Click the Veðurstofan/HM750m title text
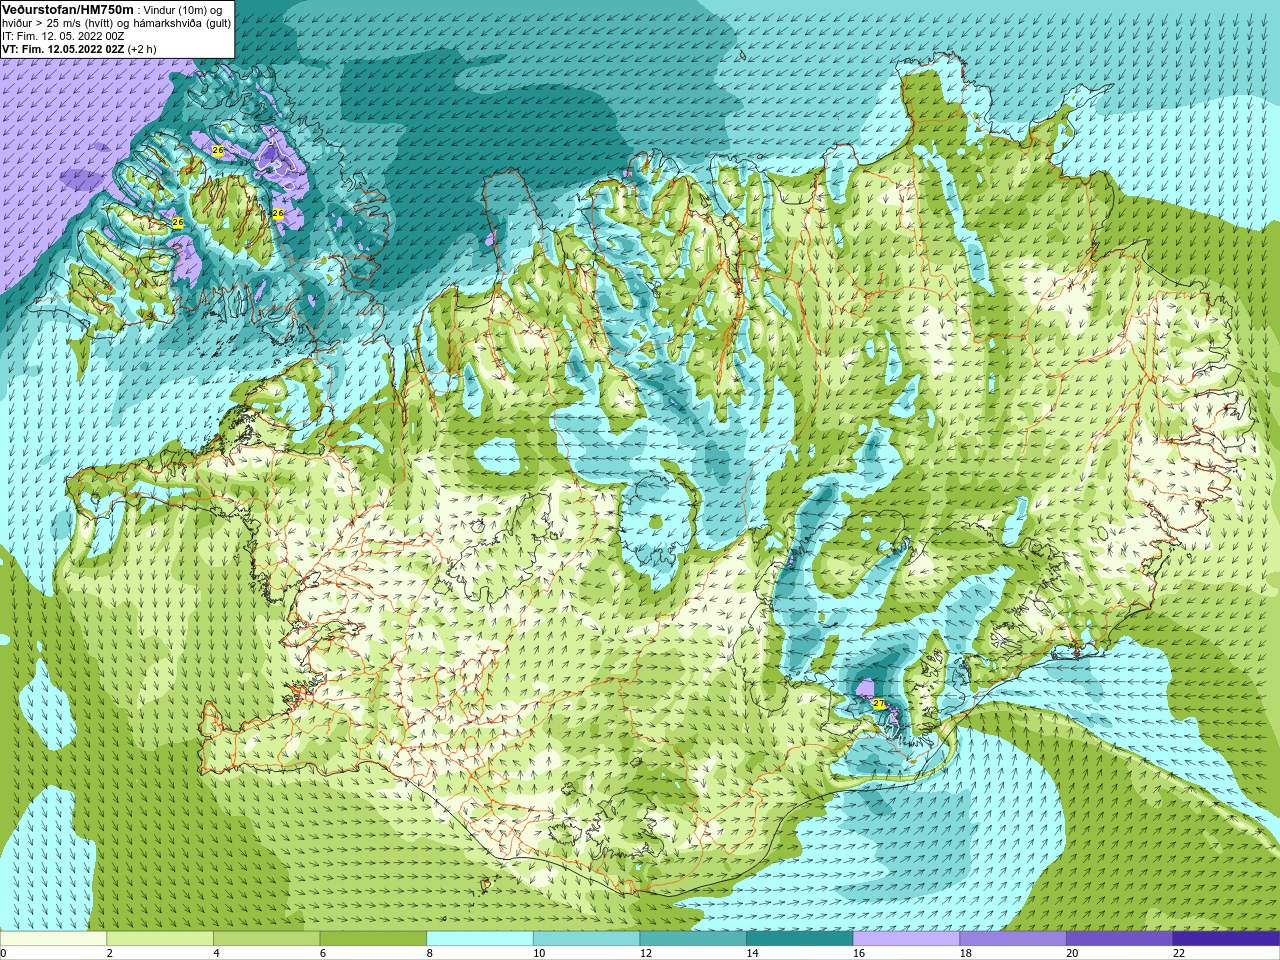The image size is (1280, 960). tap(68, 9)
